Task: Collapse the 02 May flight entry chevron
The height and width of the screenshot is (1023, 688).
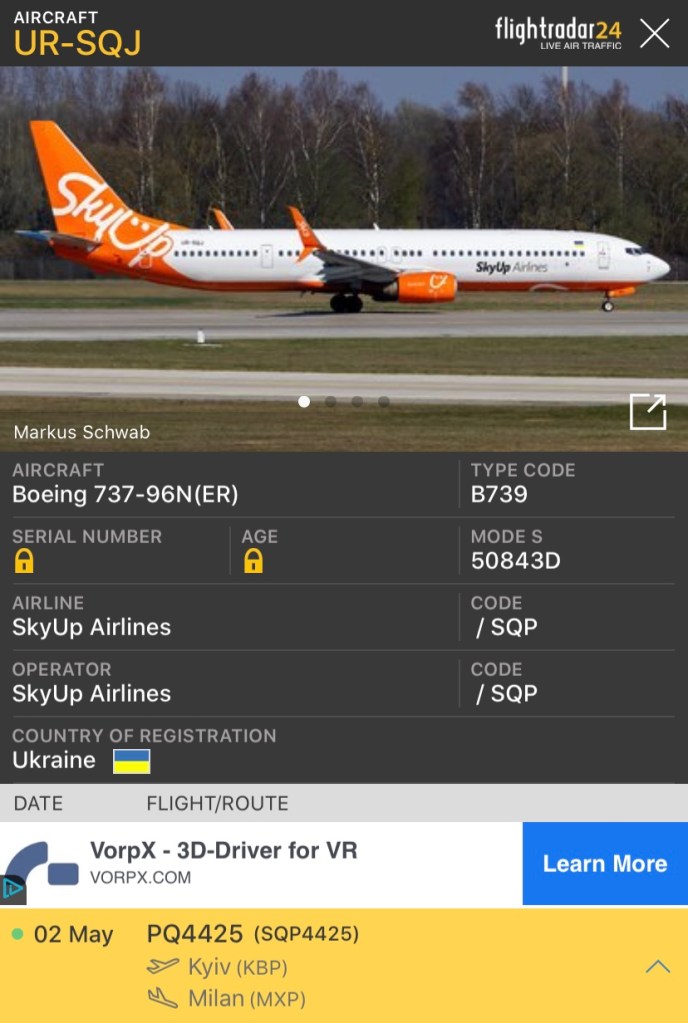Action: tap(657, 966)
